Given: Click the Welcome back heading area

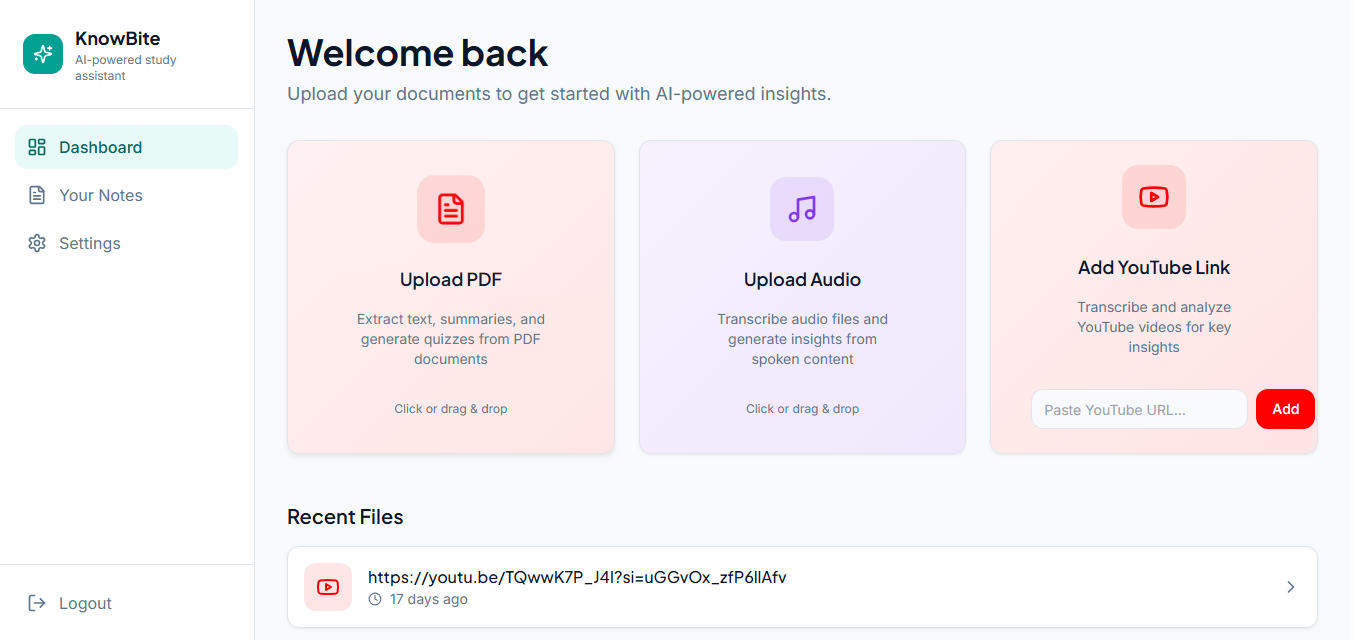Looking at the screenshot, I should tap(417, 53).
